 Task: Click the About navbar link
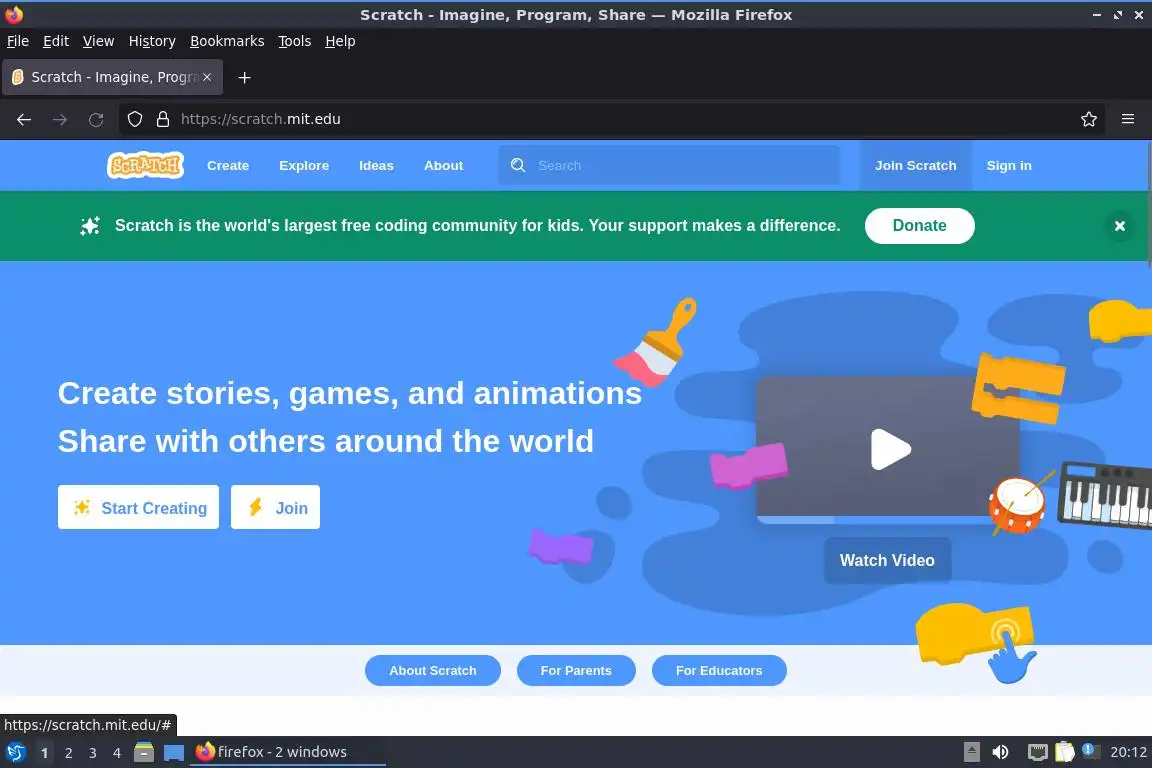click(x=444, y=165)
